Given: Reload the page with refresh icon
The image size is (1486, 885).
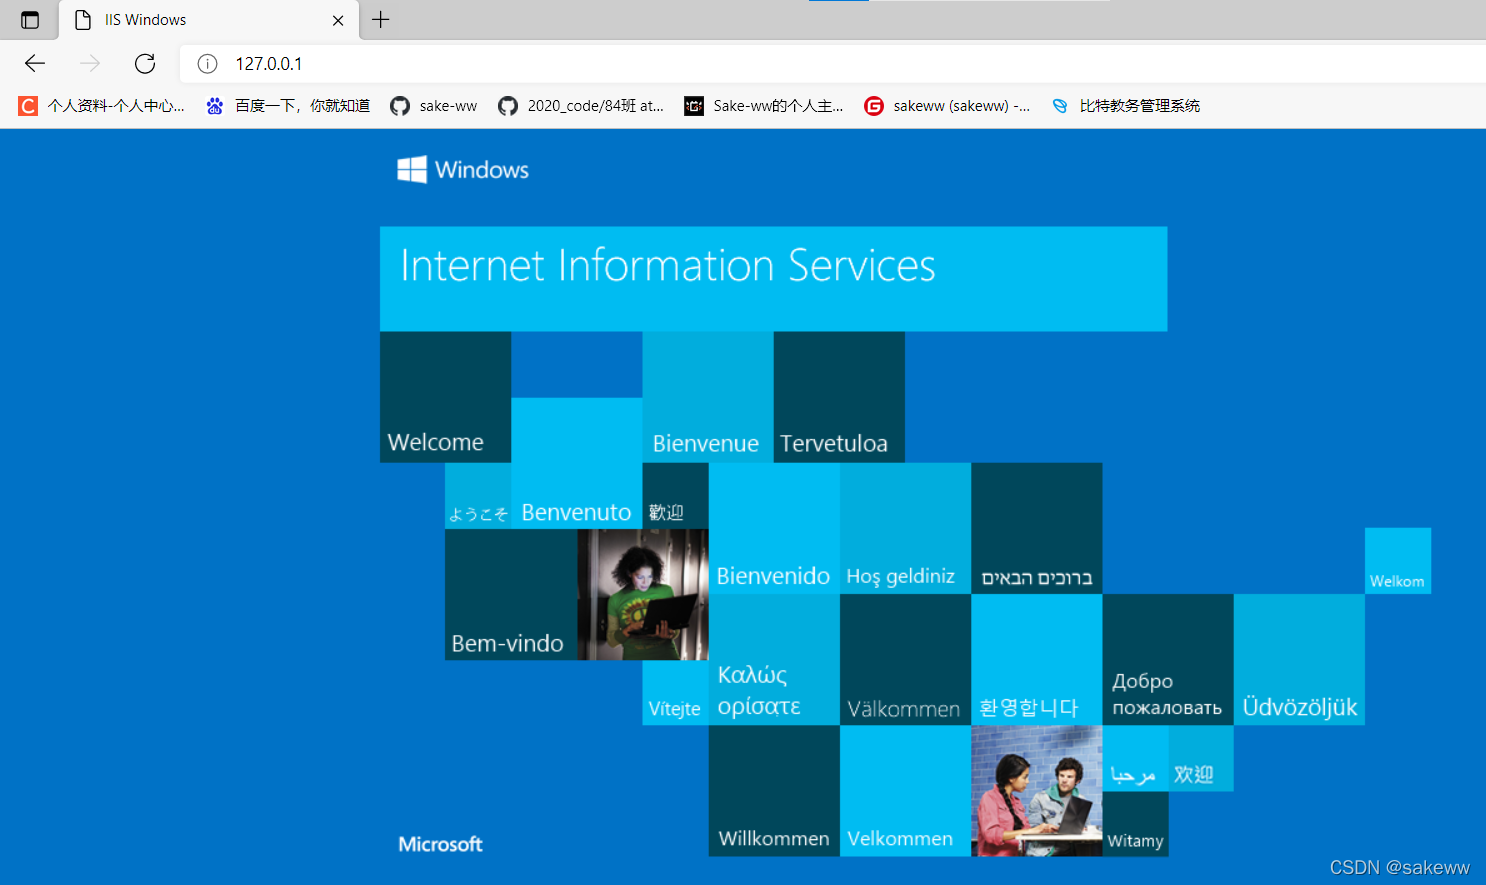Looking at the screenshot, I should tap(145, 64).
